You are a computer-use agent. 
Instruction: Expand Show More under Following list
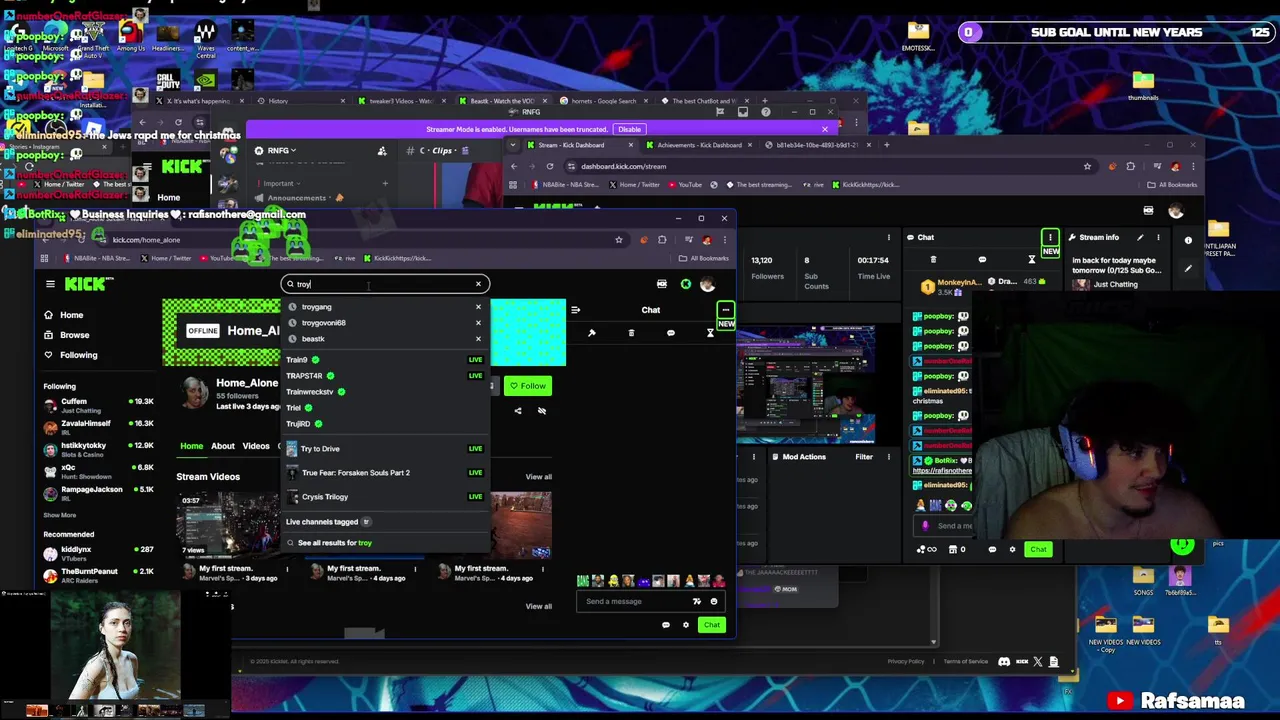(59, 515)
